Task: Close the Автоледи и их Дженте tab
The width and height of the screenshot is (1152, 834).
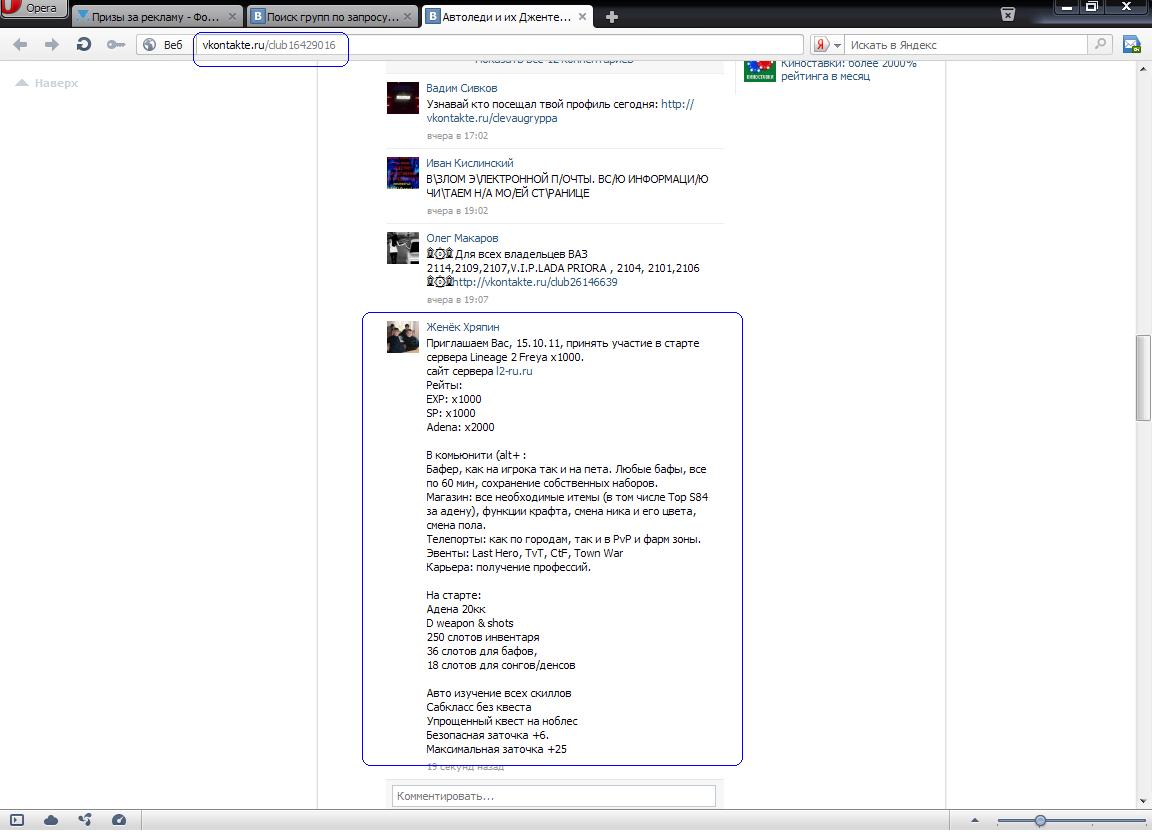Action: [x=582, y=16]
